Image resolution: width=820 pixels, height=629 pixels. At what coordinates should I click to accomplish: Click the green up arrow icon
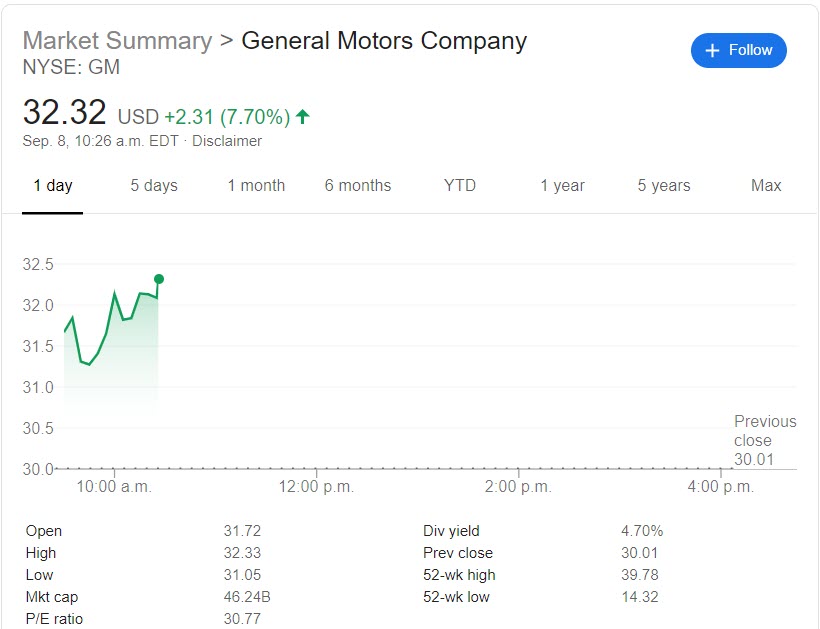click(303, 117)
